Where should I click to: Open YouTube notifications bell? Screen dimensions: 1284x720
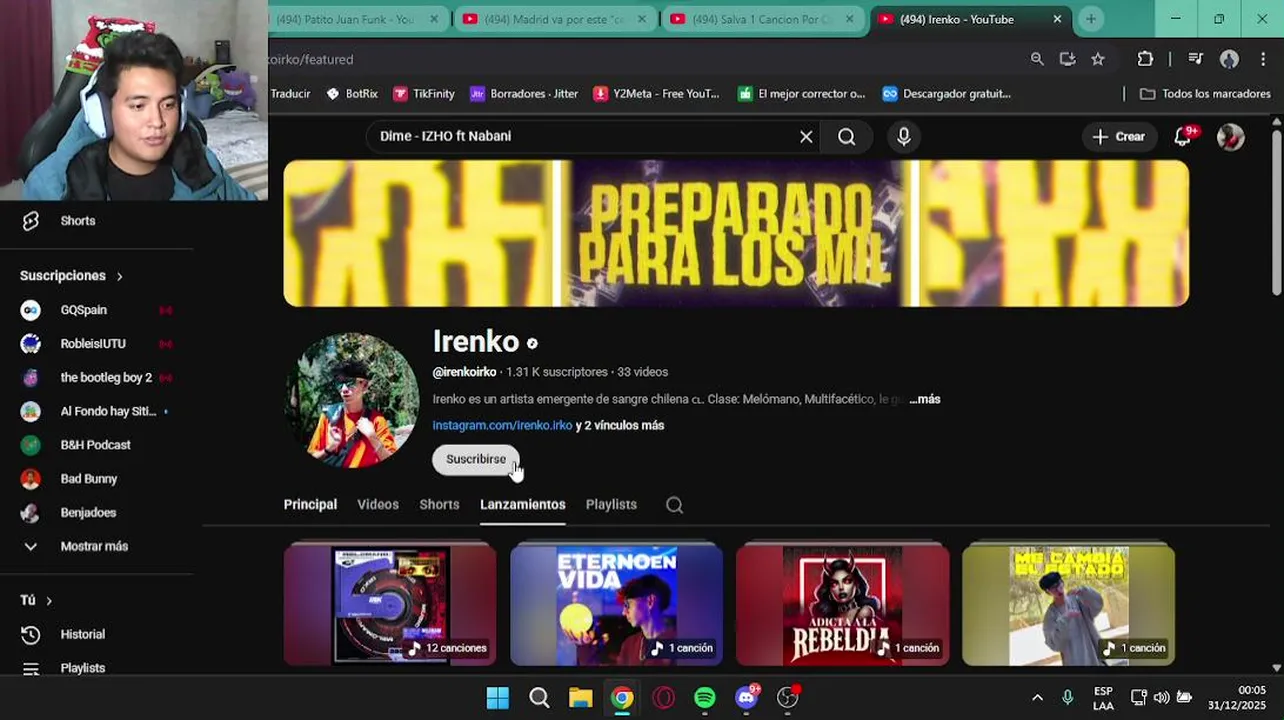click(x=1183, y=137)
